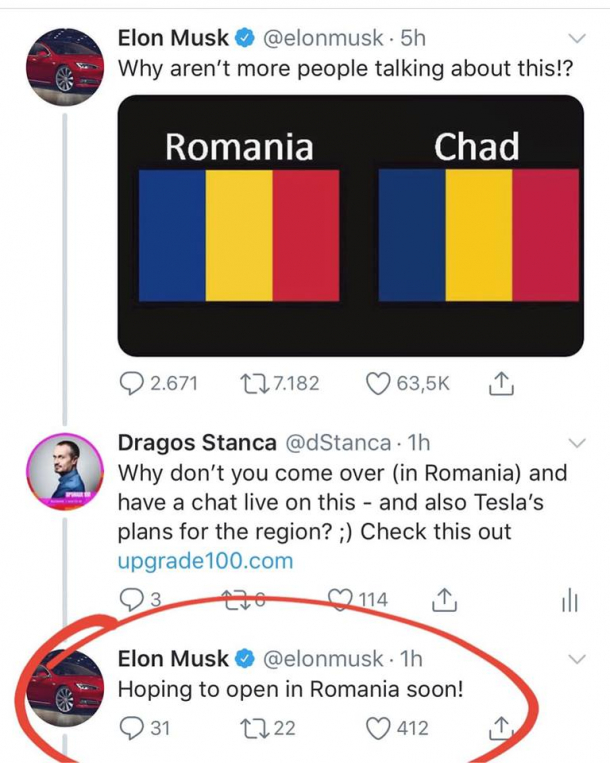Open chevron menu on the bottom Elon reply
This screenshot has height=763, width=610.
577,659
